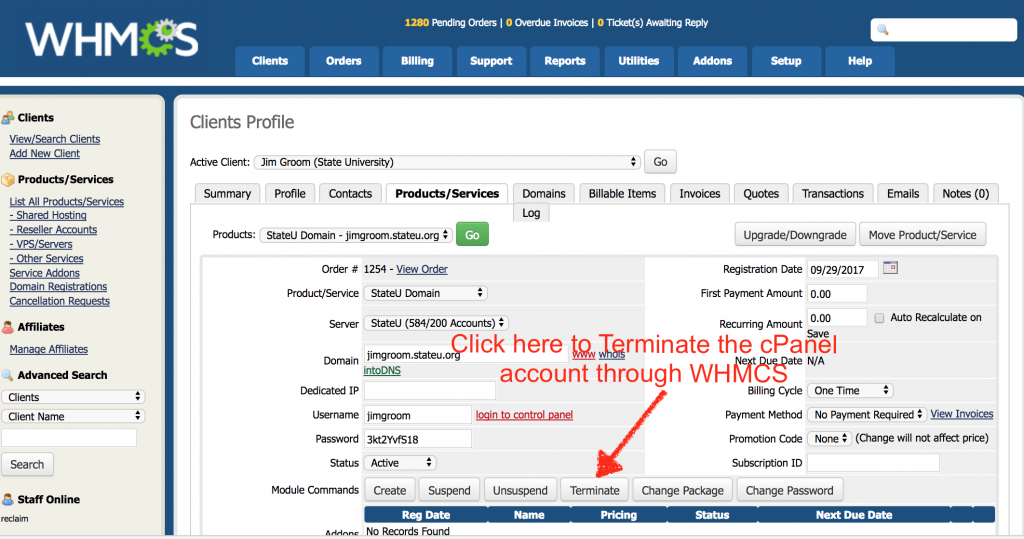Click the Create module command button
This screenshot has width=1024, height=539.
click(390, 490)
